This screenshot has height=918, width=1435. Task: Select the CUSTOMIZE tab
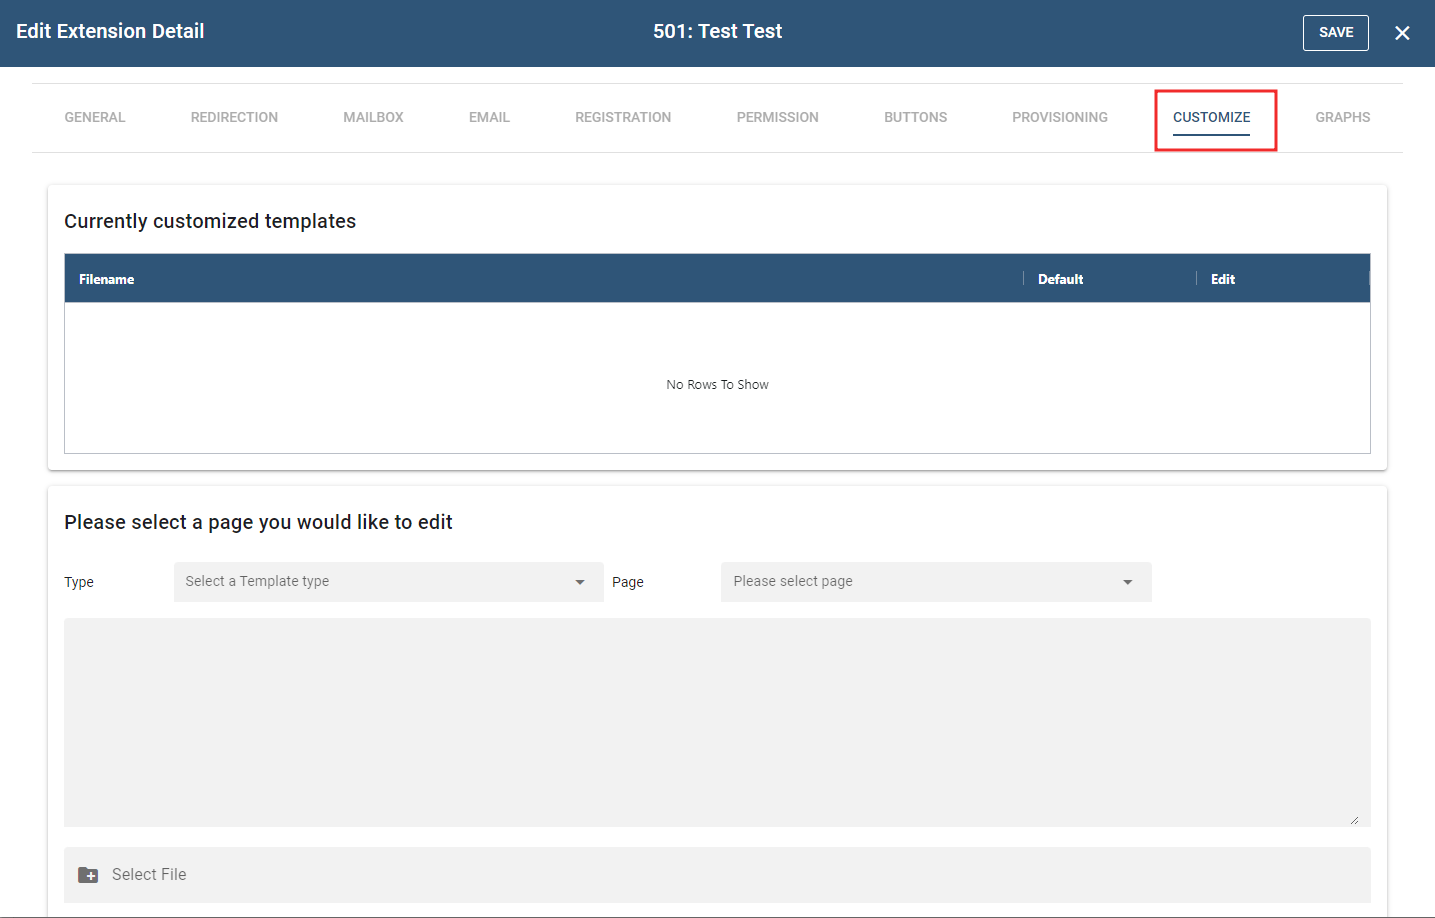[x=1211, y=117]
